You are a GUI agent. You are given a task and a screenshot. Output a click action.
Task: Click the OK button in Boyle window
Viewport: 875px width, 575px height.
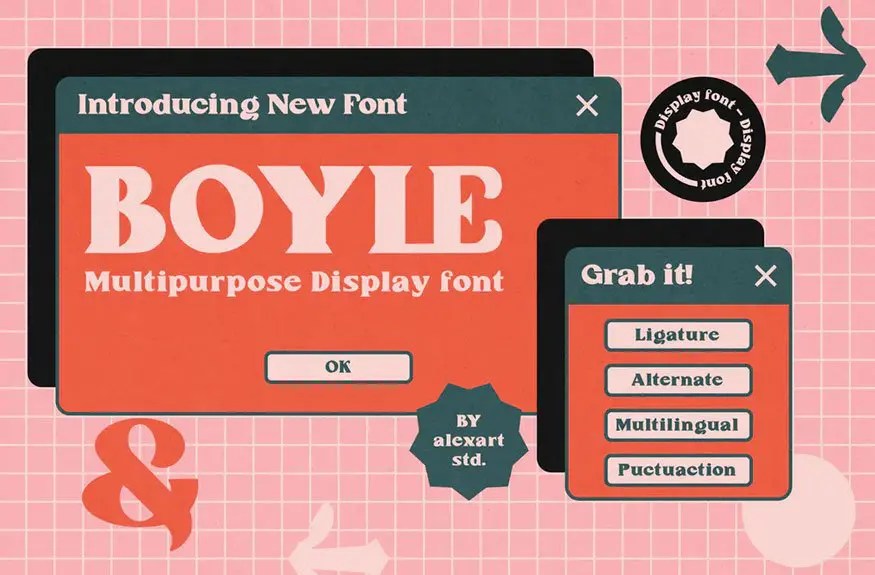pyautogui.click(x=338, y=367)
